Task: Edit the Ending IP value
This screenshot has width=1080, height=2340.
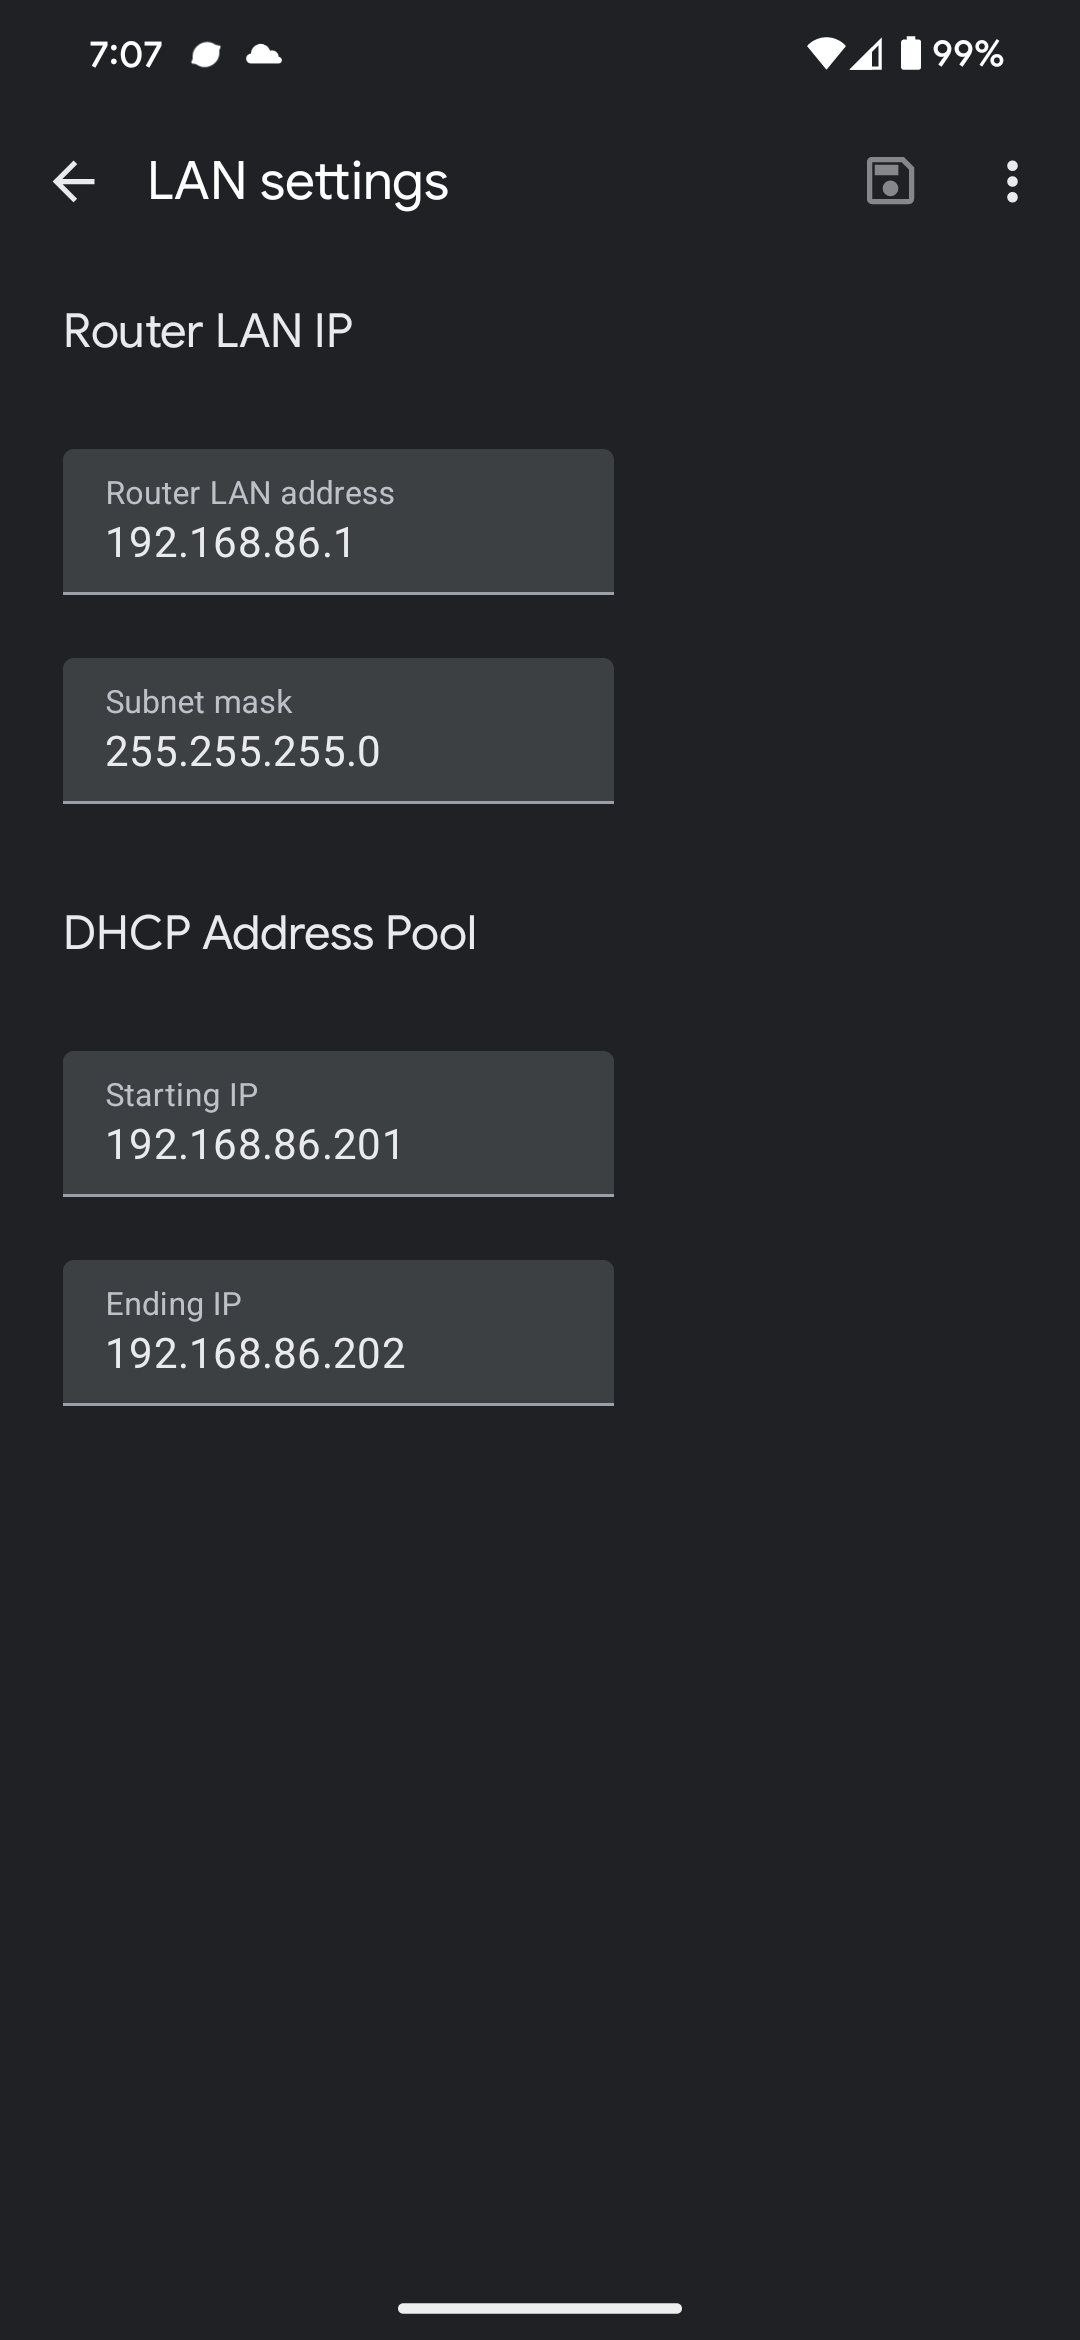Action: point(337,1330)
